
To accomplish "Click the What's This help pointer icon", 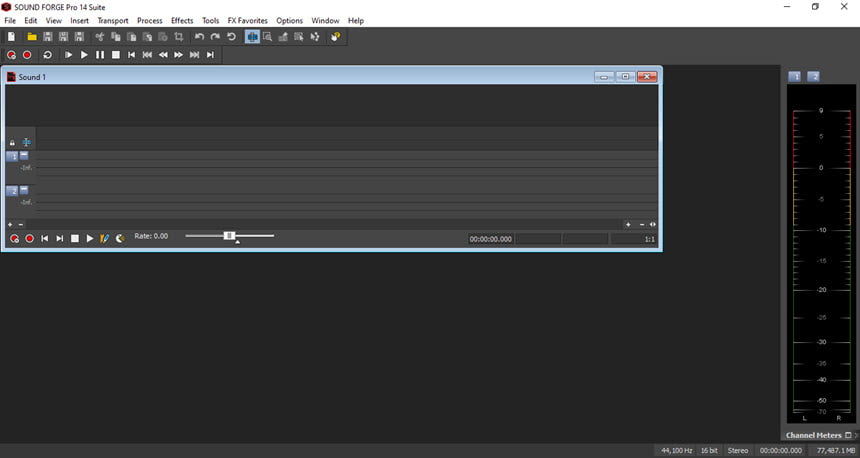I will (336, 37).
